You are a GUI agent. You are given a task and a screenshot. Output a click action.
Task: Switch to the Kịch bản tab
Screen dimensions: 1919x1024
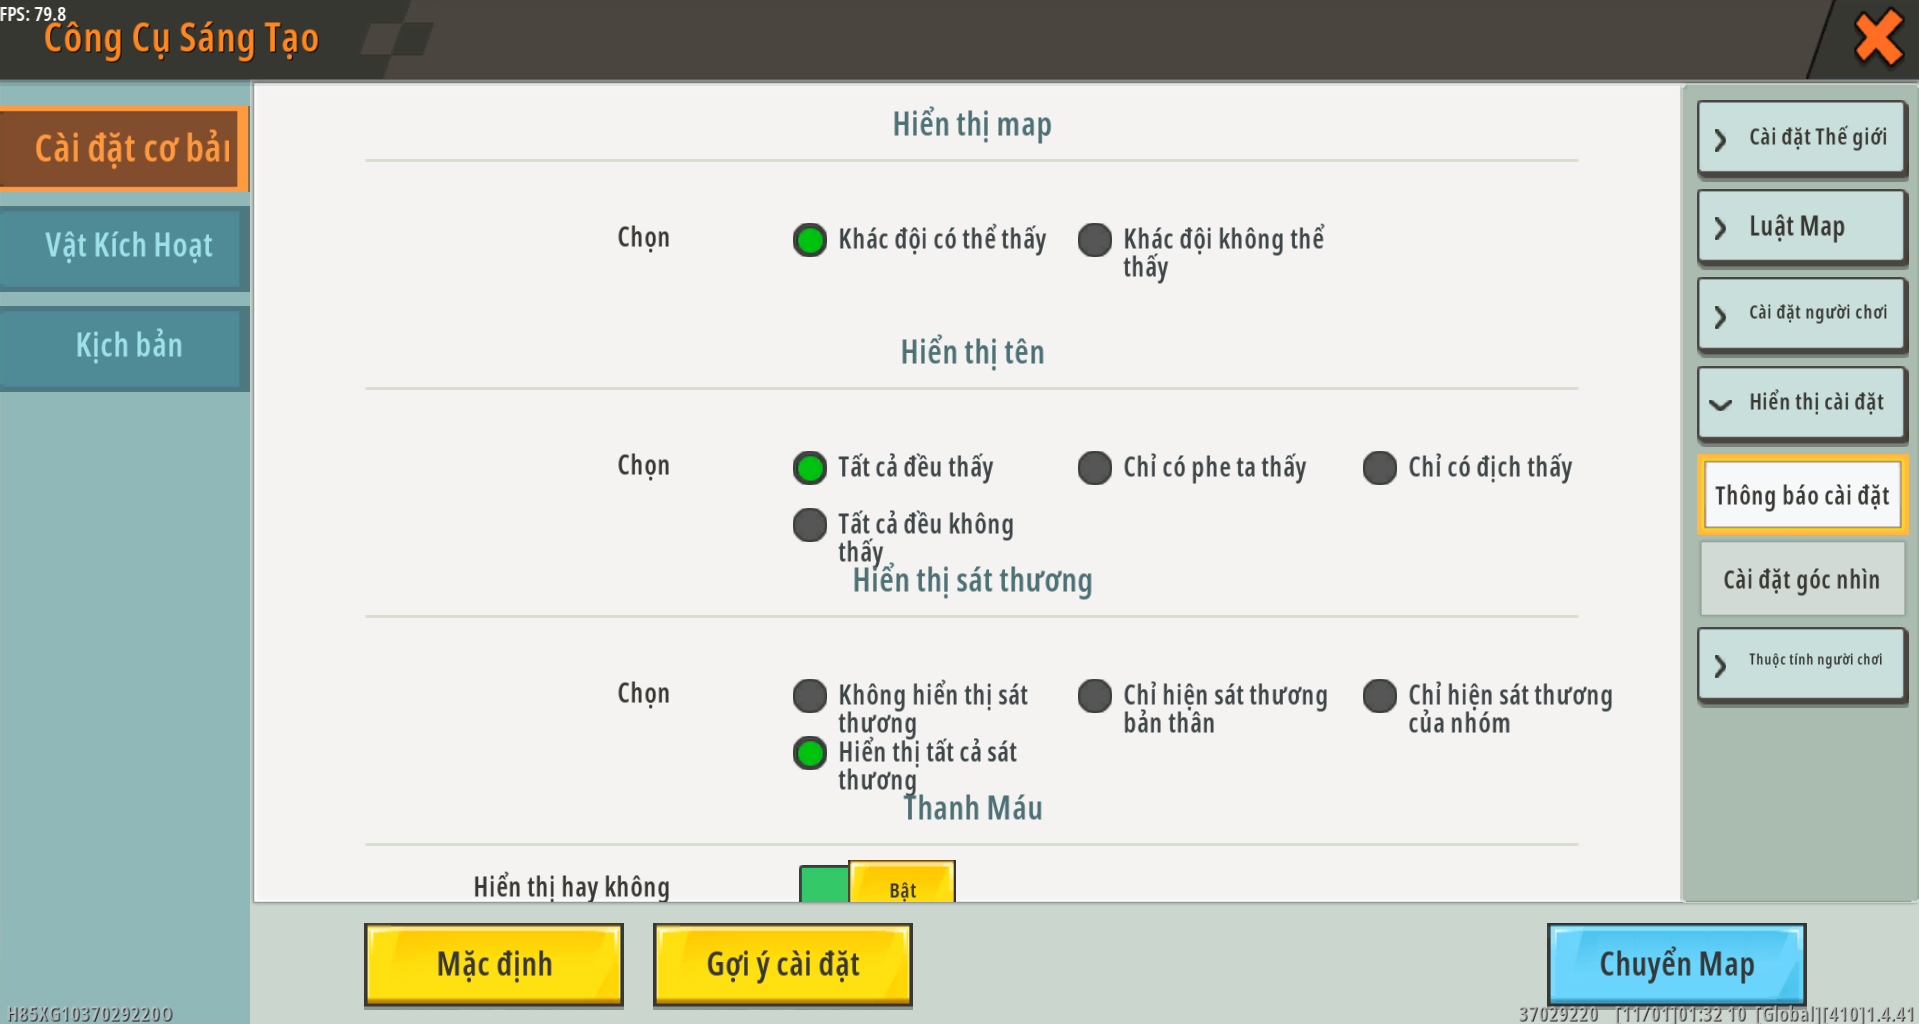point(126,346)
